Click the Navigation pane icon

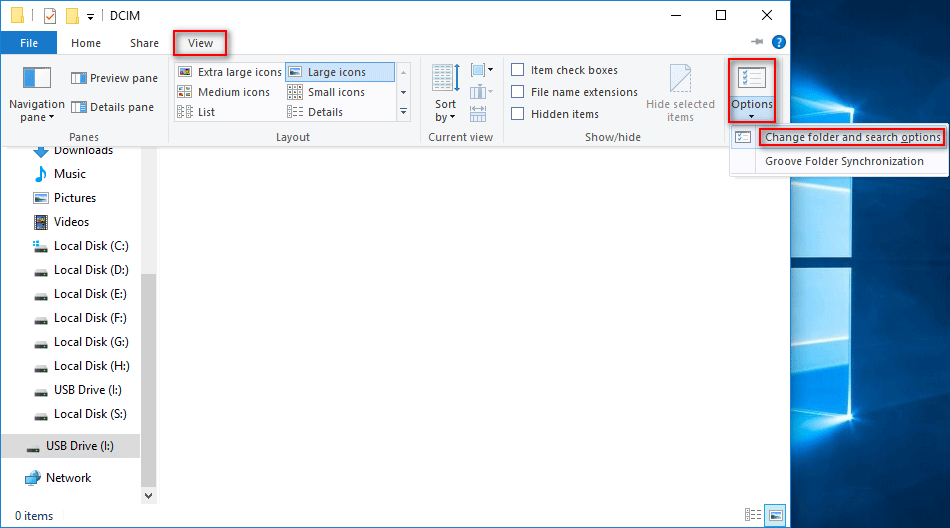37,79
